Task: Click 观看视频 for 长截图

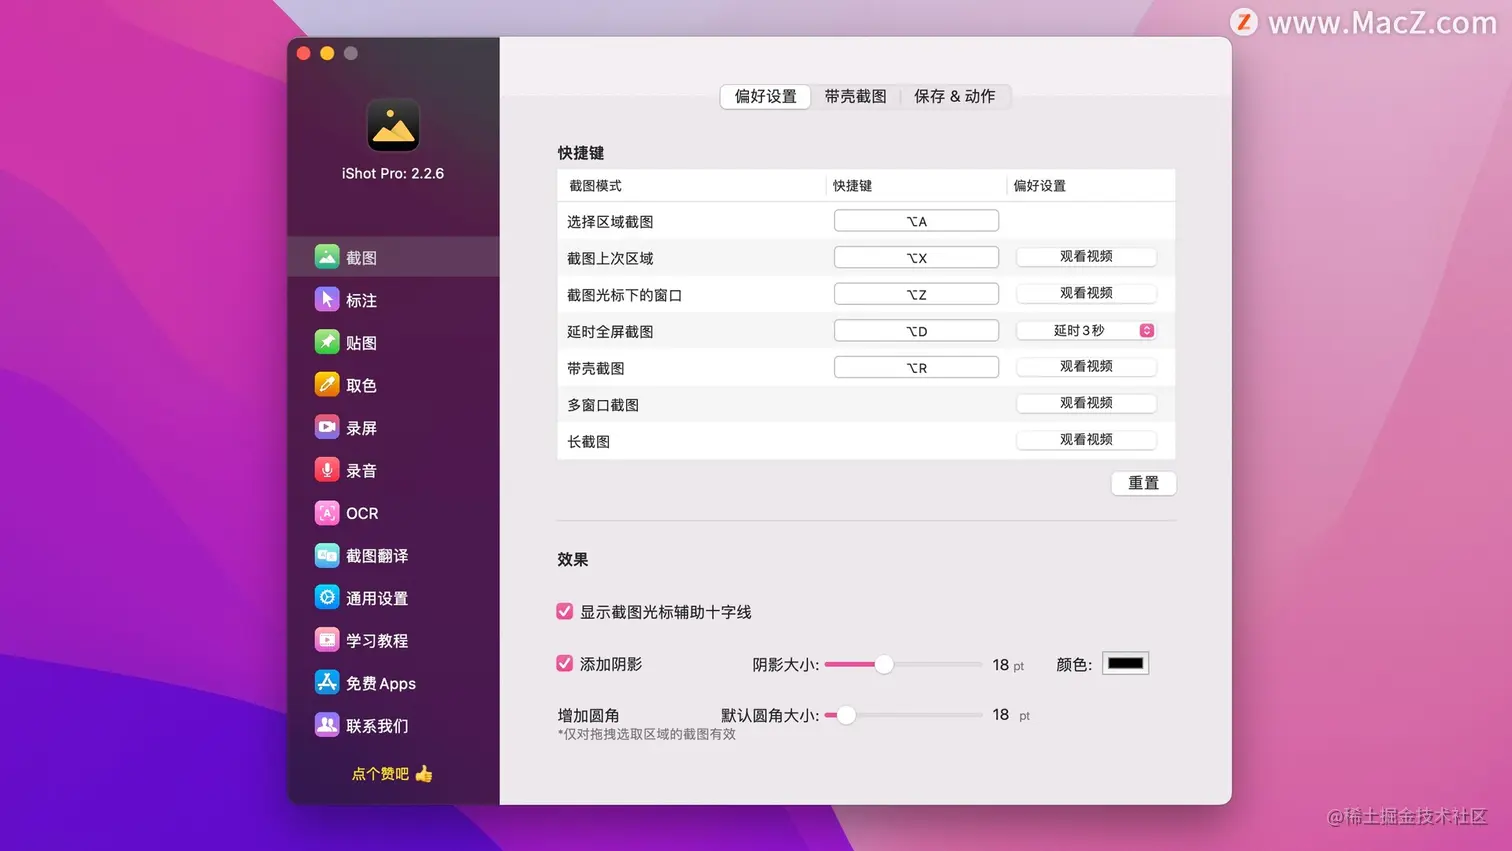Action: pyautogui.click(x=1086, y=440)
